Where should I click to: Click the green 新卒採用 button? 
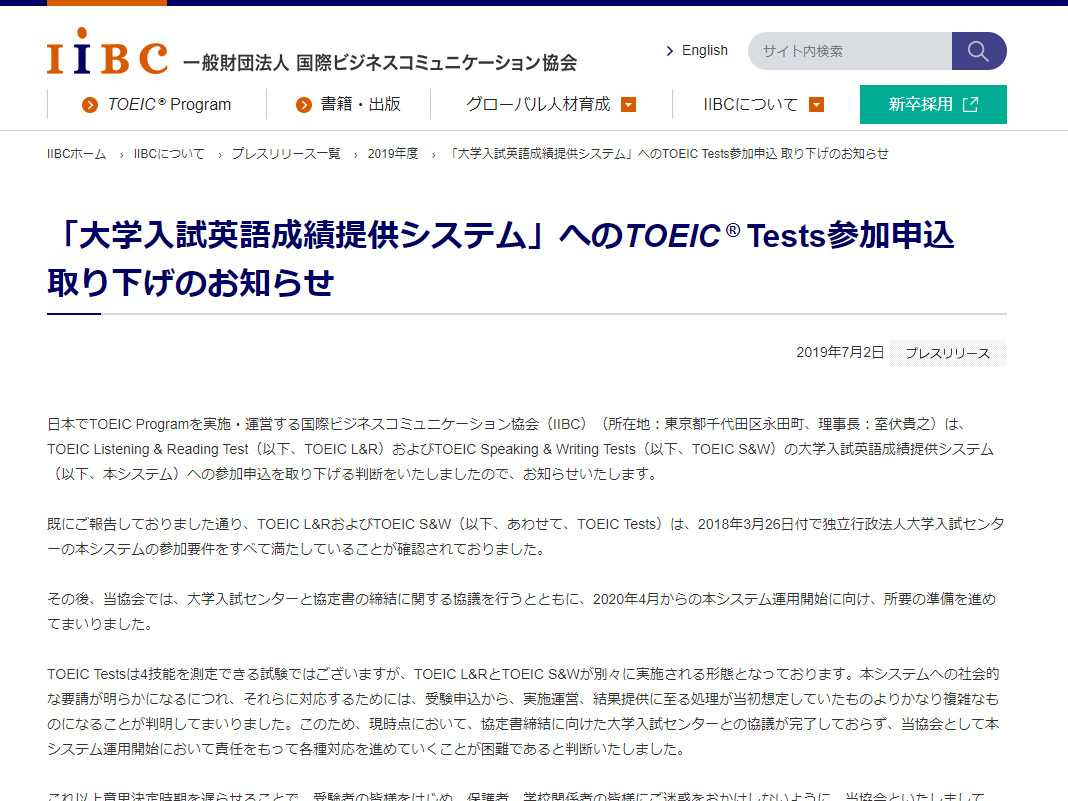click(925, 104)
